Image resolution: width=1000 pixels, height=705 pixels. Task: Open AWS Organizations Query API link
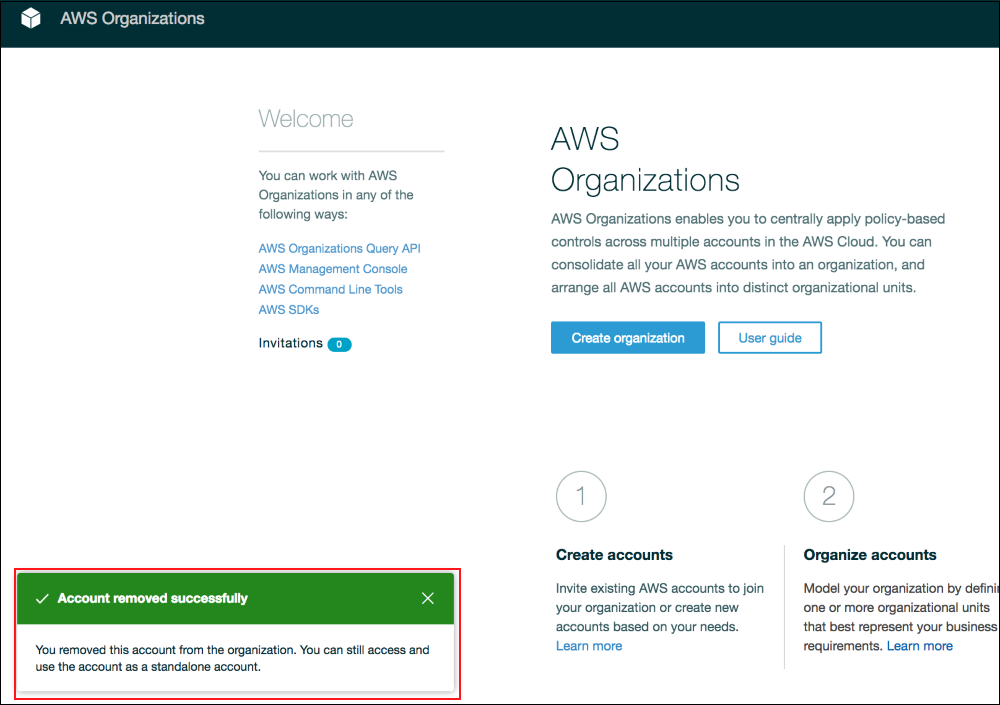pos(339,248)
